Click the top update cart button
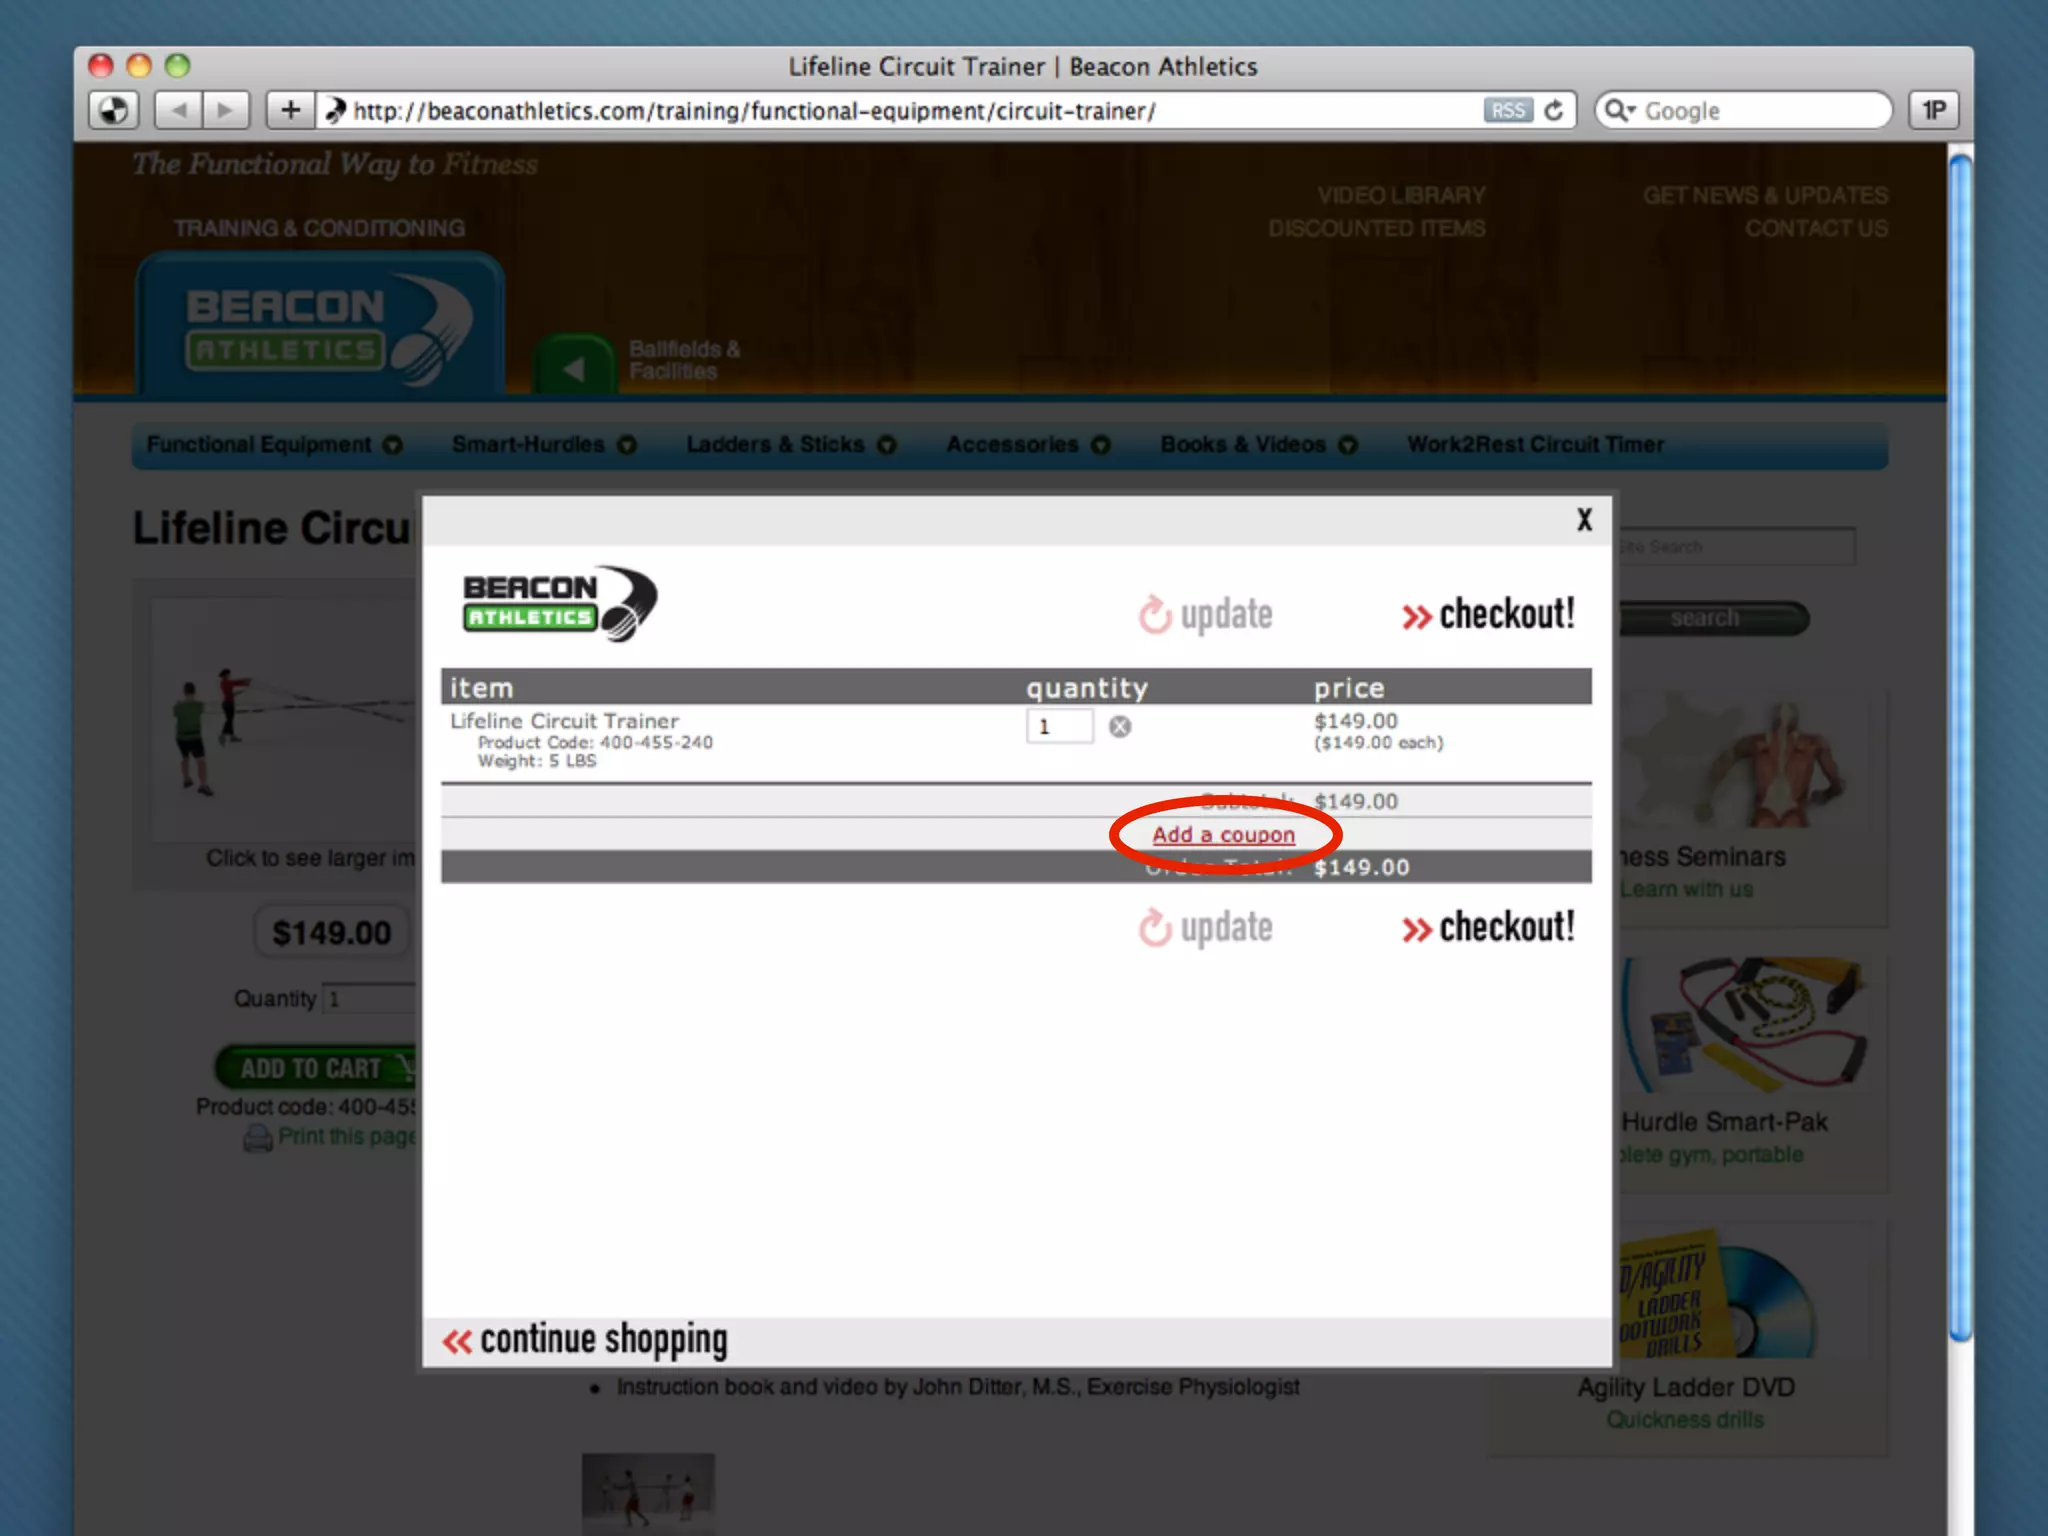This screenshot has width=2048, height=1536. click(x=1206, y=614)
